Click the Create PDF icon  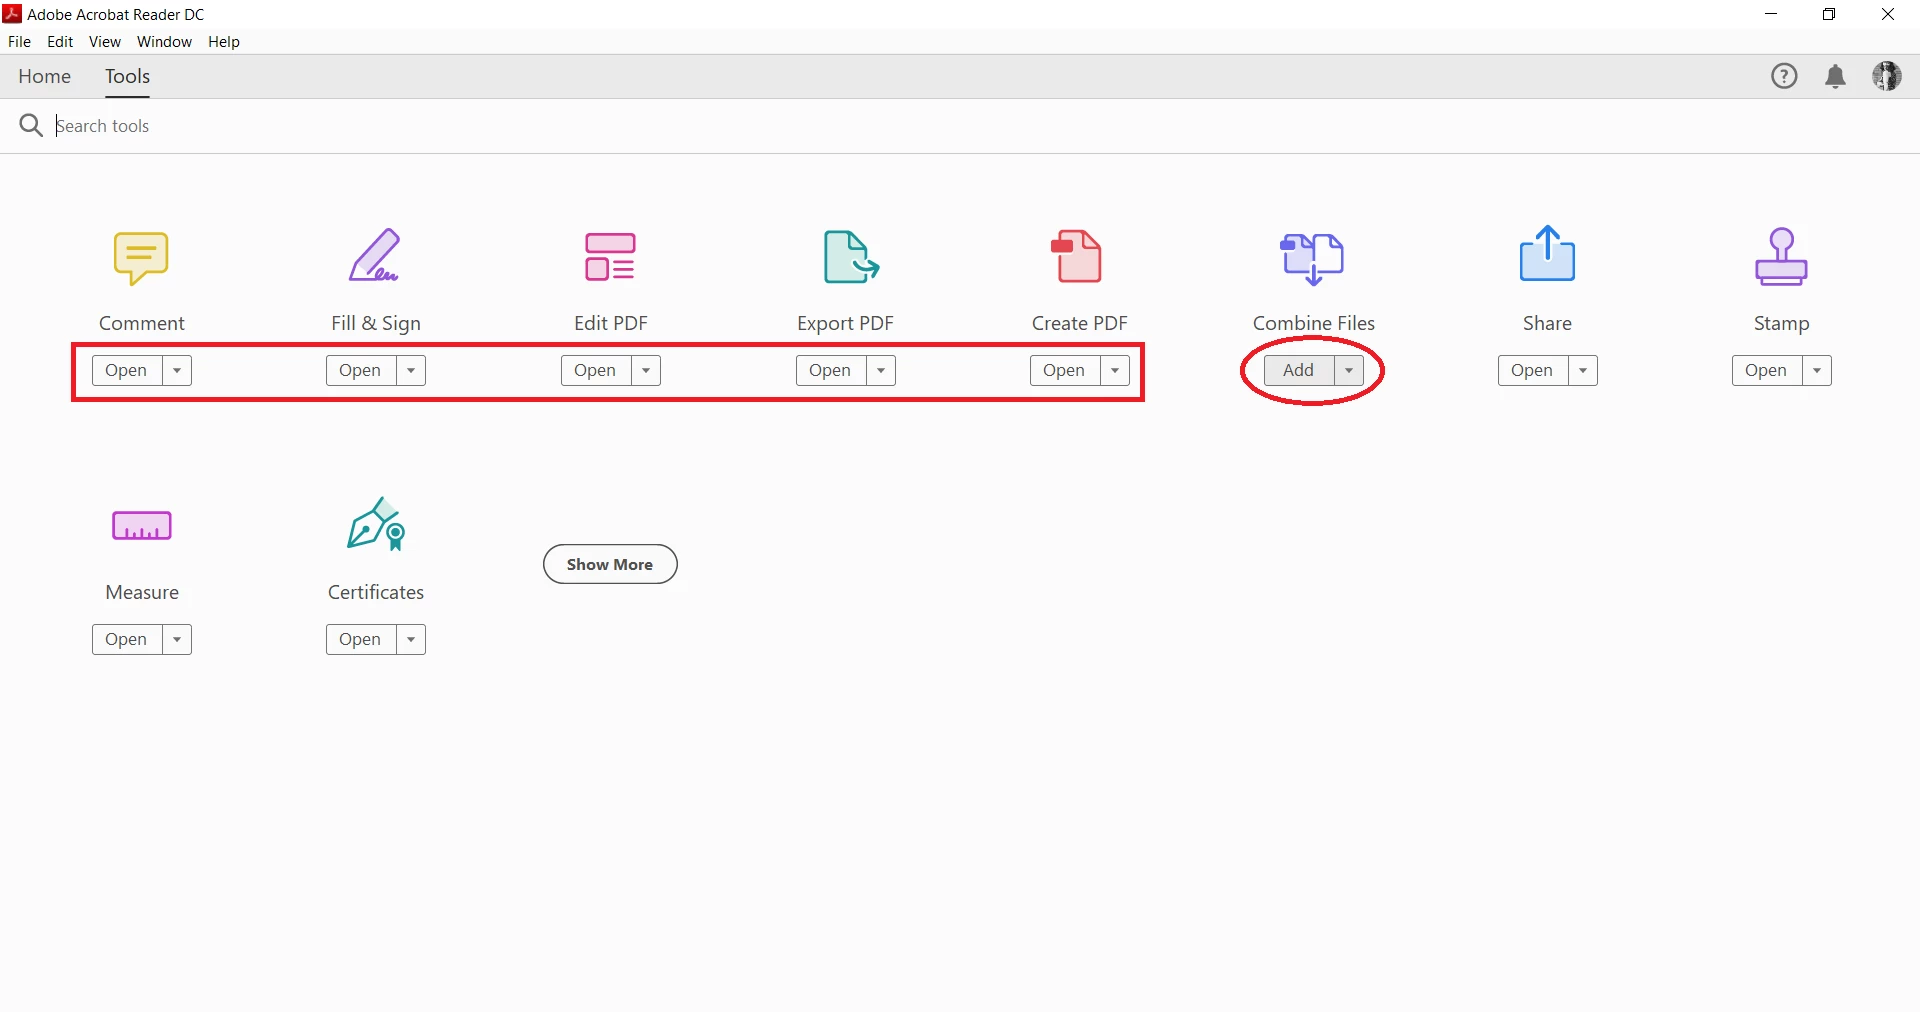point(1076,256)
